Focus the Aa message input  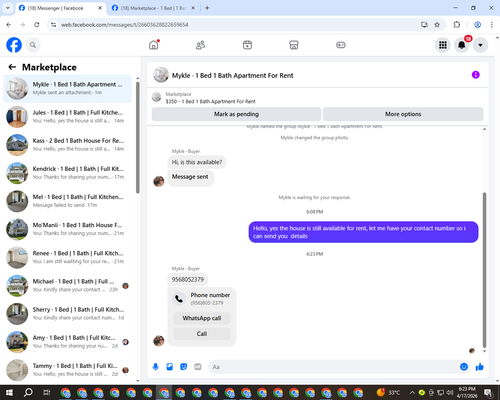click(333, 367)
